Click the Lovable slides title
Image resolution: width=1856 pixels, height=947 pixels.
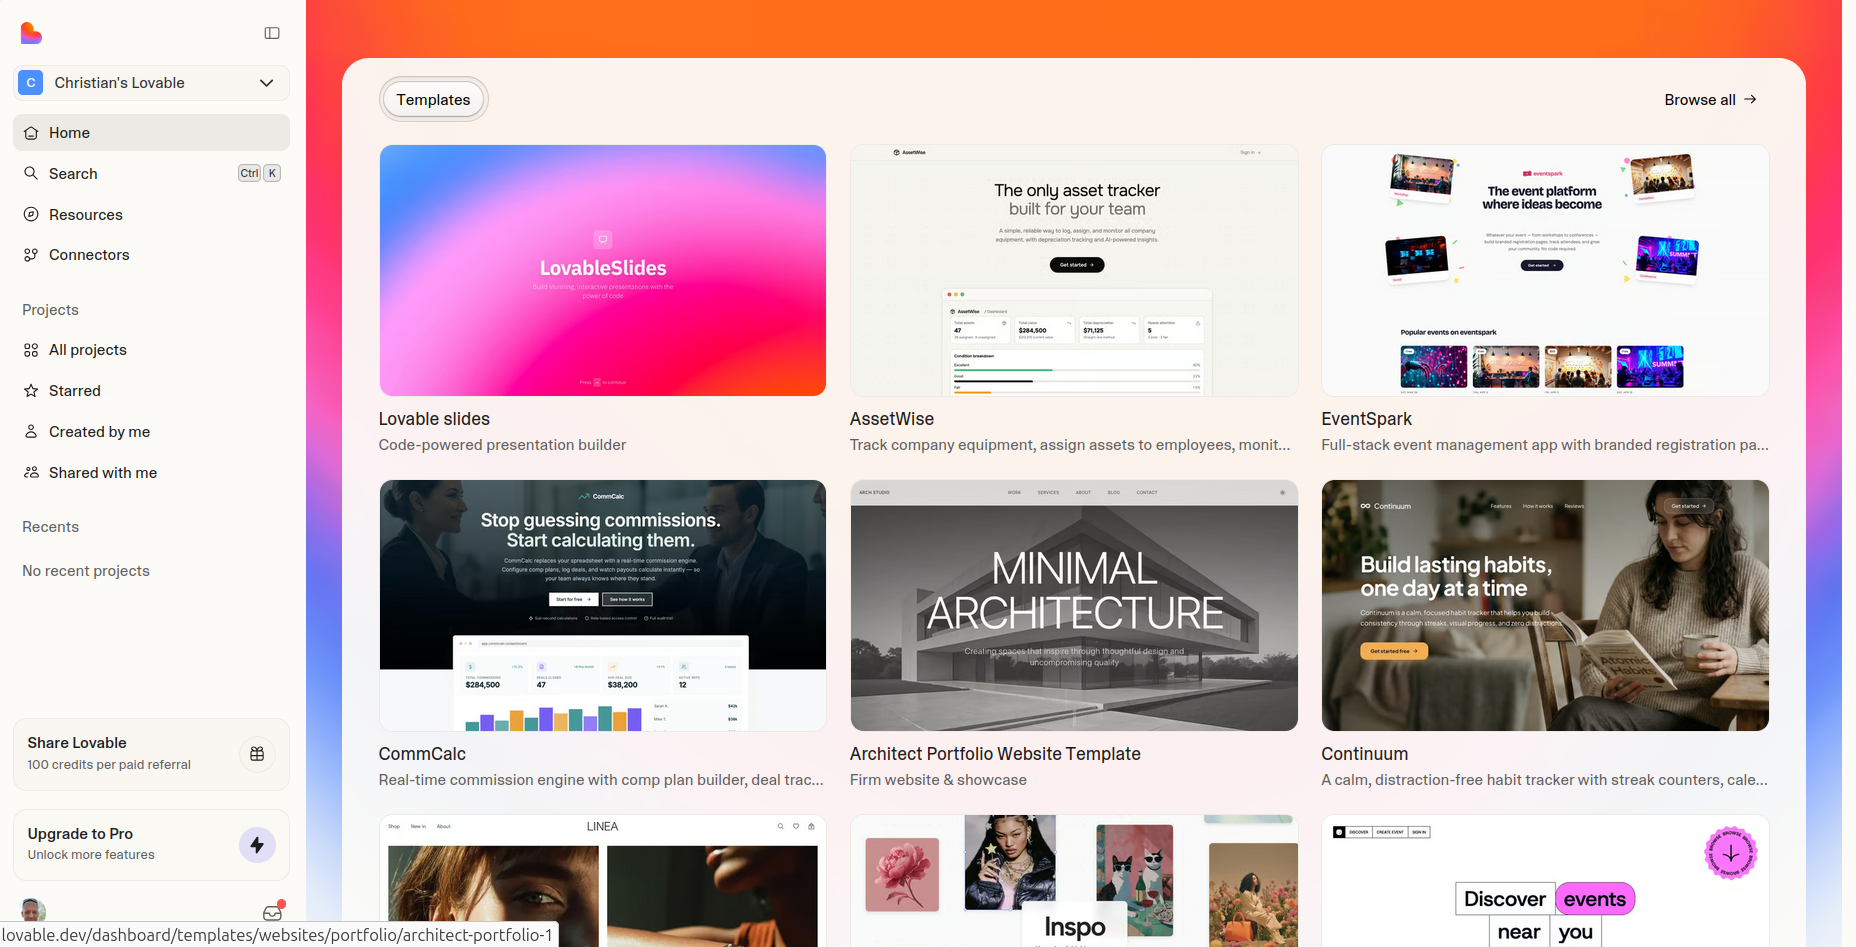coord(434,419)
